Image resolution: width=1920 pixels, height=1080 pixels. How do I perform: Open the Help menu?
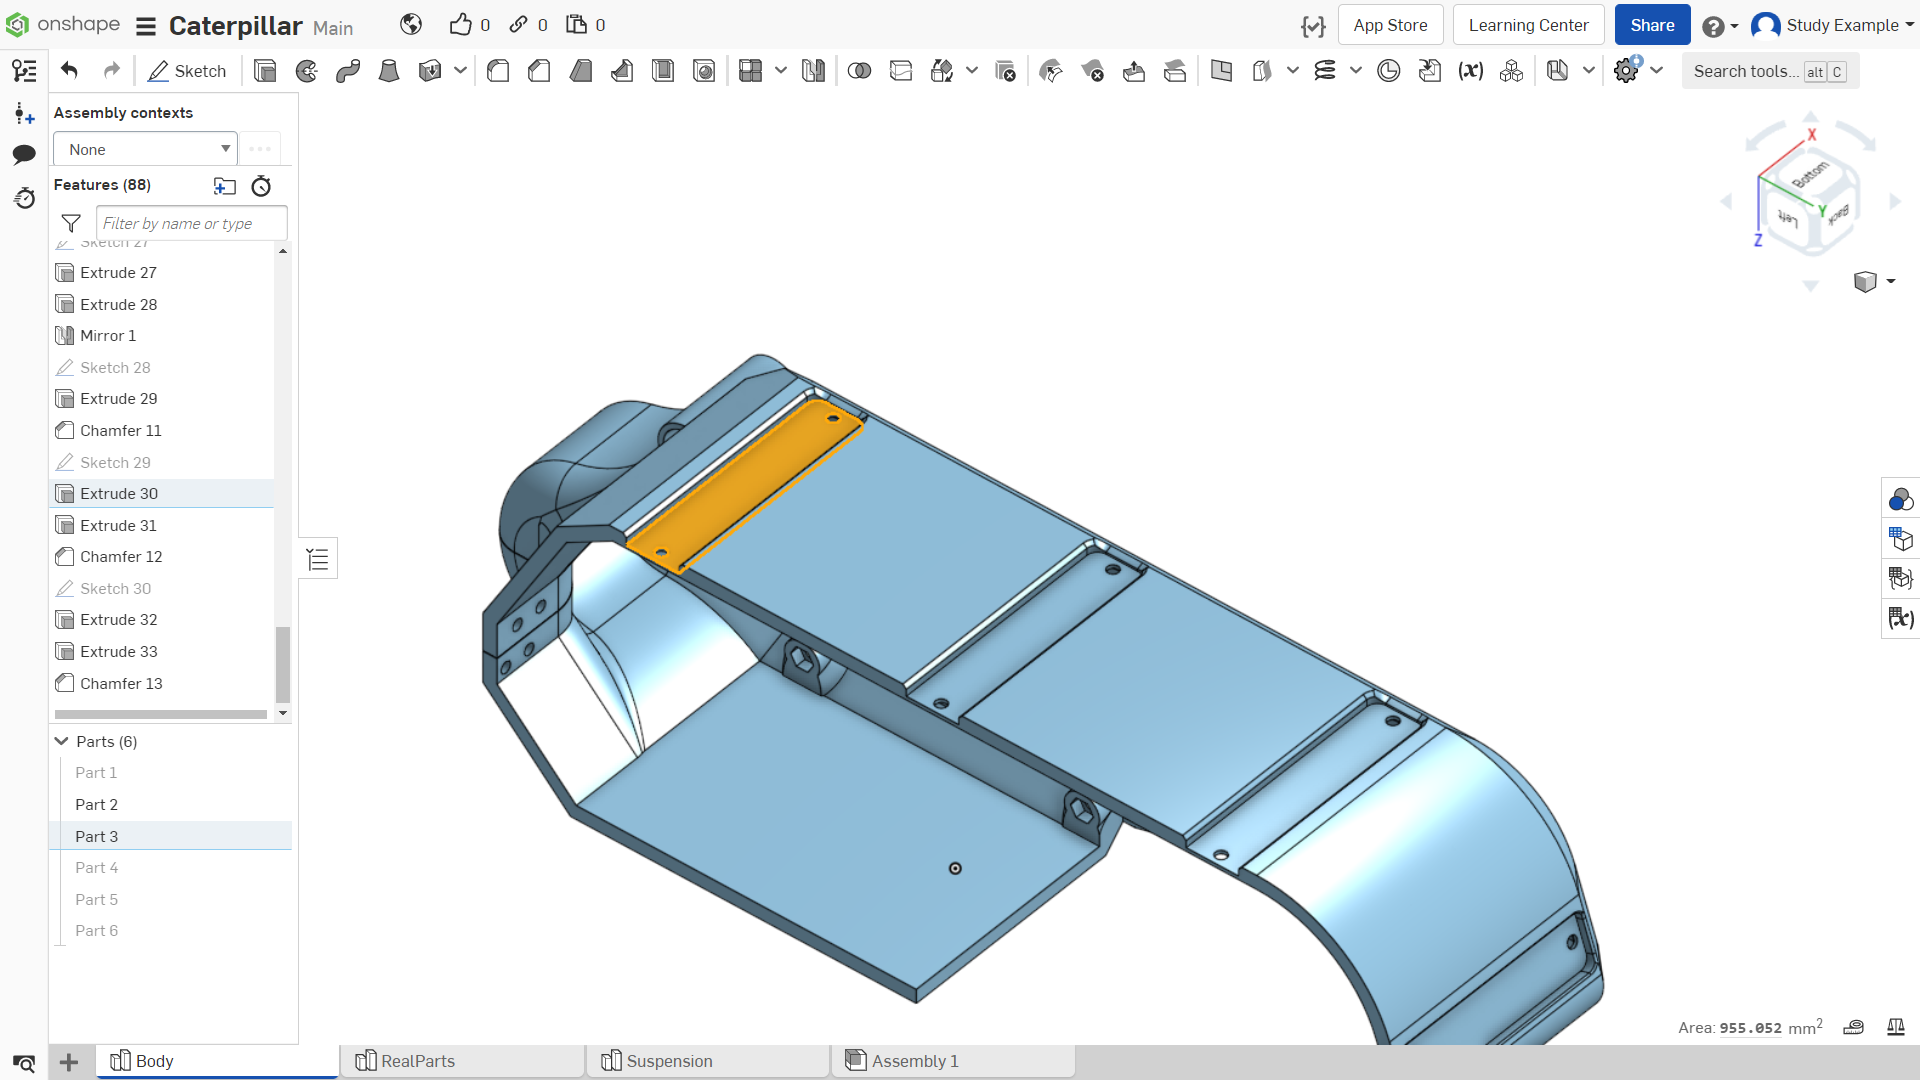click(x=1720, y=26)
